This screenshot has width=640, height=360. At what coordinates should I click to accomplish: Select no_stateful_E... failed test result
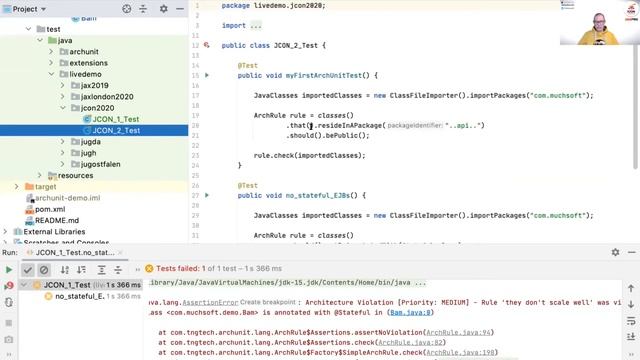[81, 296]
